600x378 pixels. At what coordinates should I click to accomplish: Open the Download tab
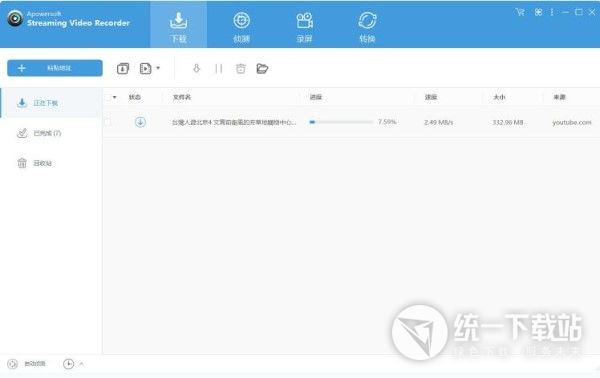pos(178,24)
